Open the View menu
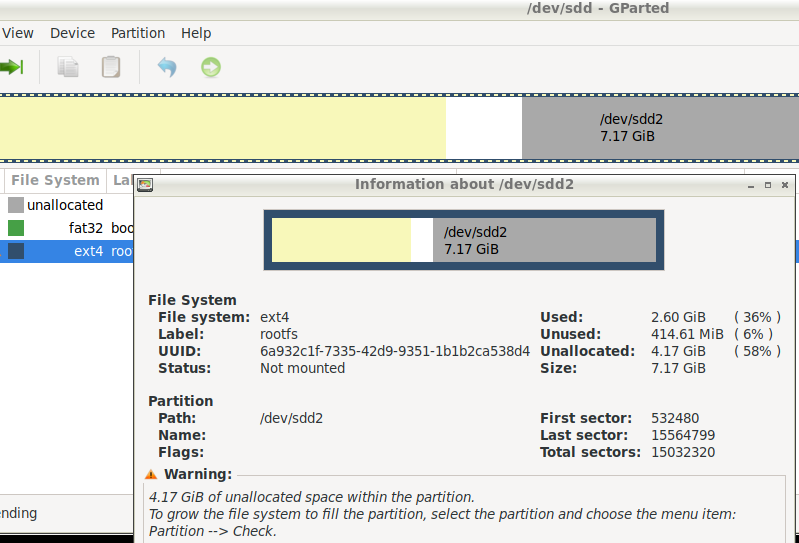The height and width of the screenshot is (543, 799). (x=17, y=33)
